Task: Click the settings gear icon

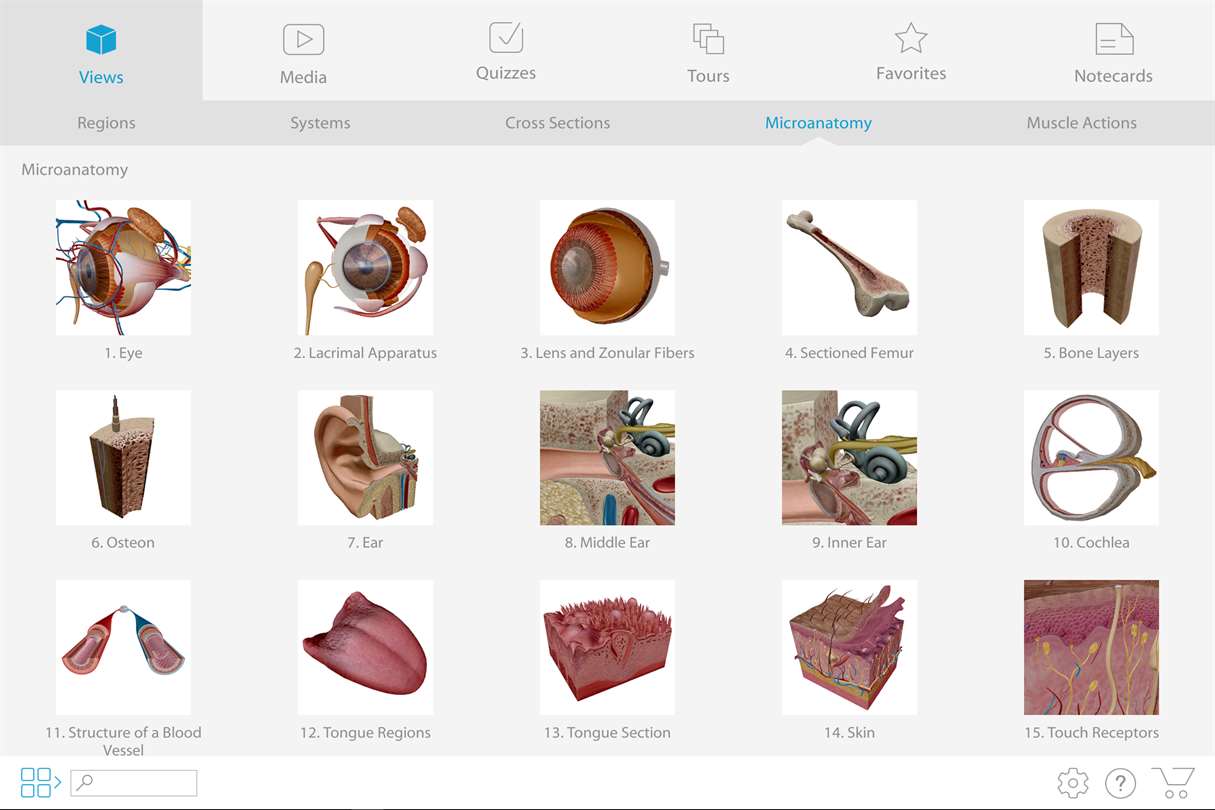Action: point(1073,782)
